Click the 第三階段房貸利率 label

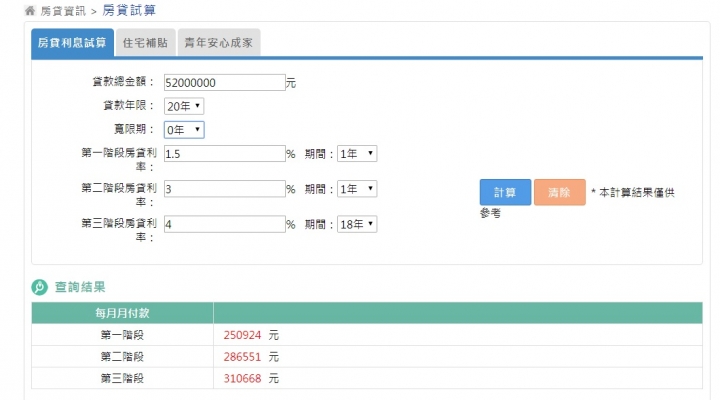(119, 230)
